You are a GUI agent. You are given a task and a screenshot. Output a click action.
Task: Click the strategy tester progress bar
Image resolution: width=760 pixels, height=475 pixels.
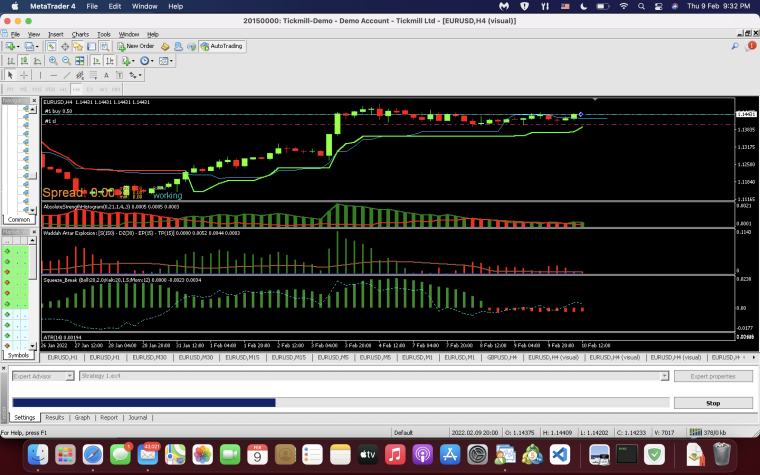click(x=341, y=403)
